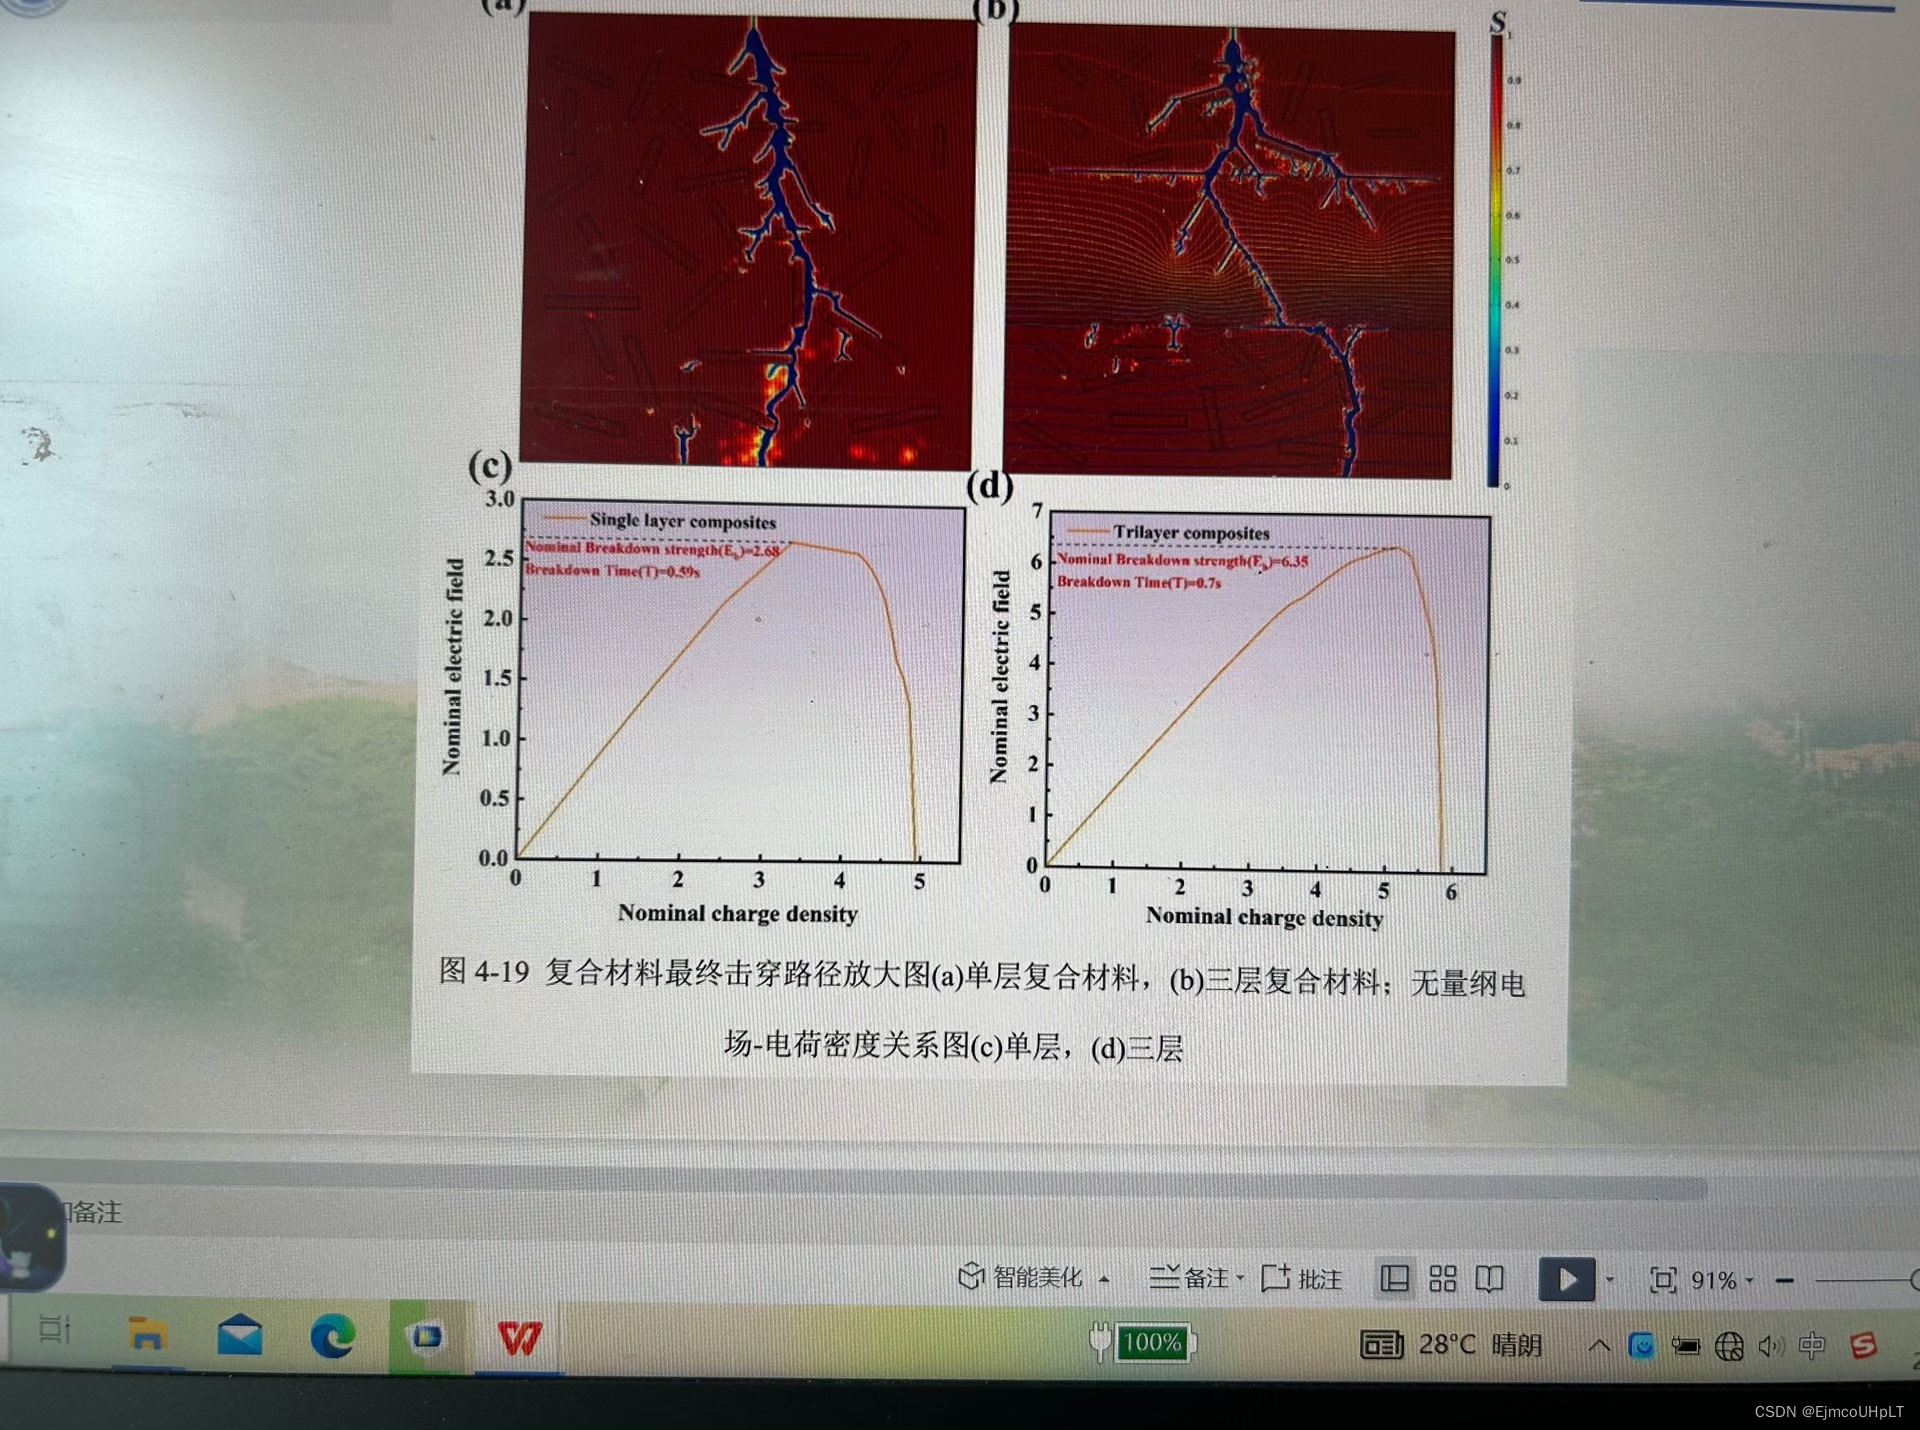This screenshot has height=1430, width=1920.
Task: Open 91% zoom level dropdown
Action: [x=1720, y=1280]
